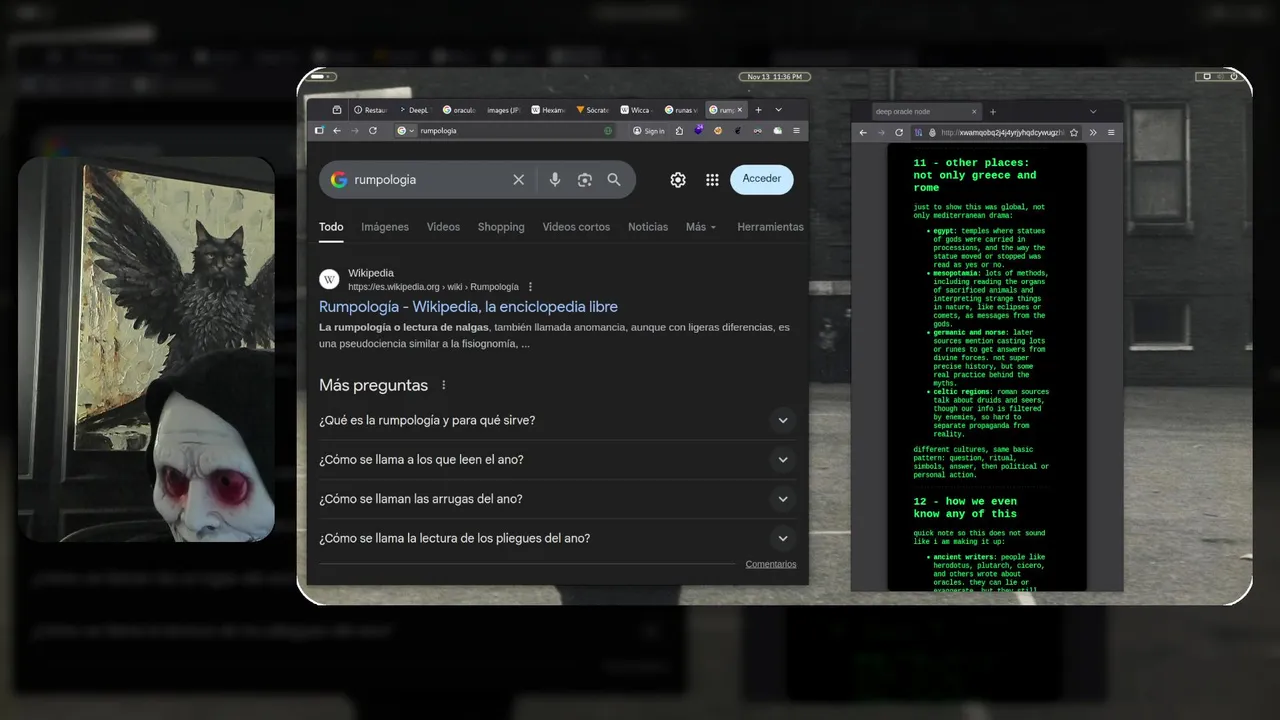Image resolution: width=1280 pixels, height=720 pixels.
Task: Reload the Google results page
Action: [x=373, y=131]
